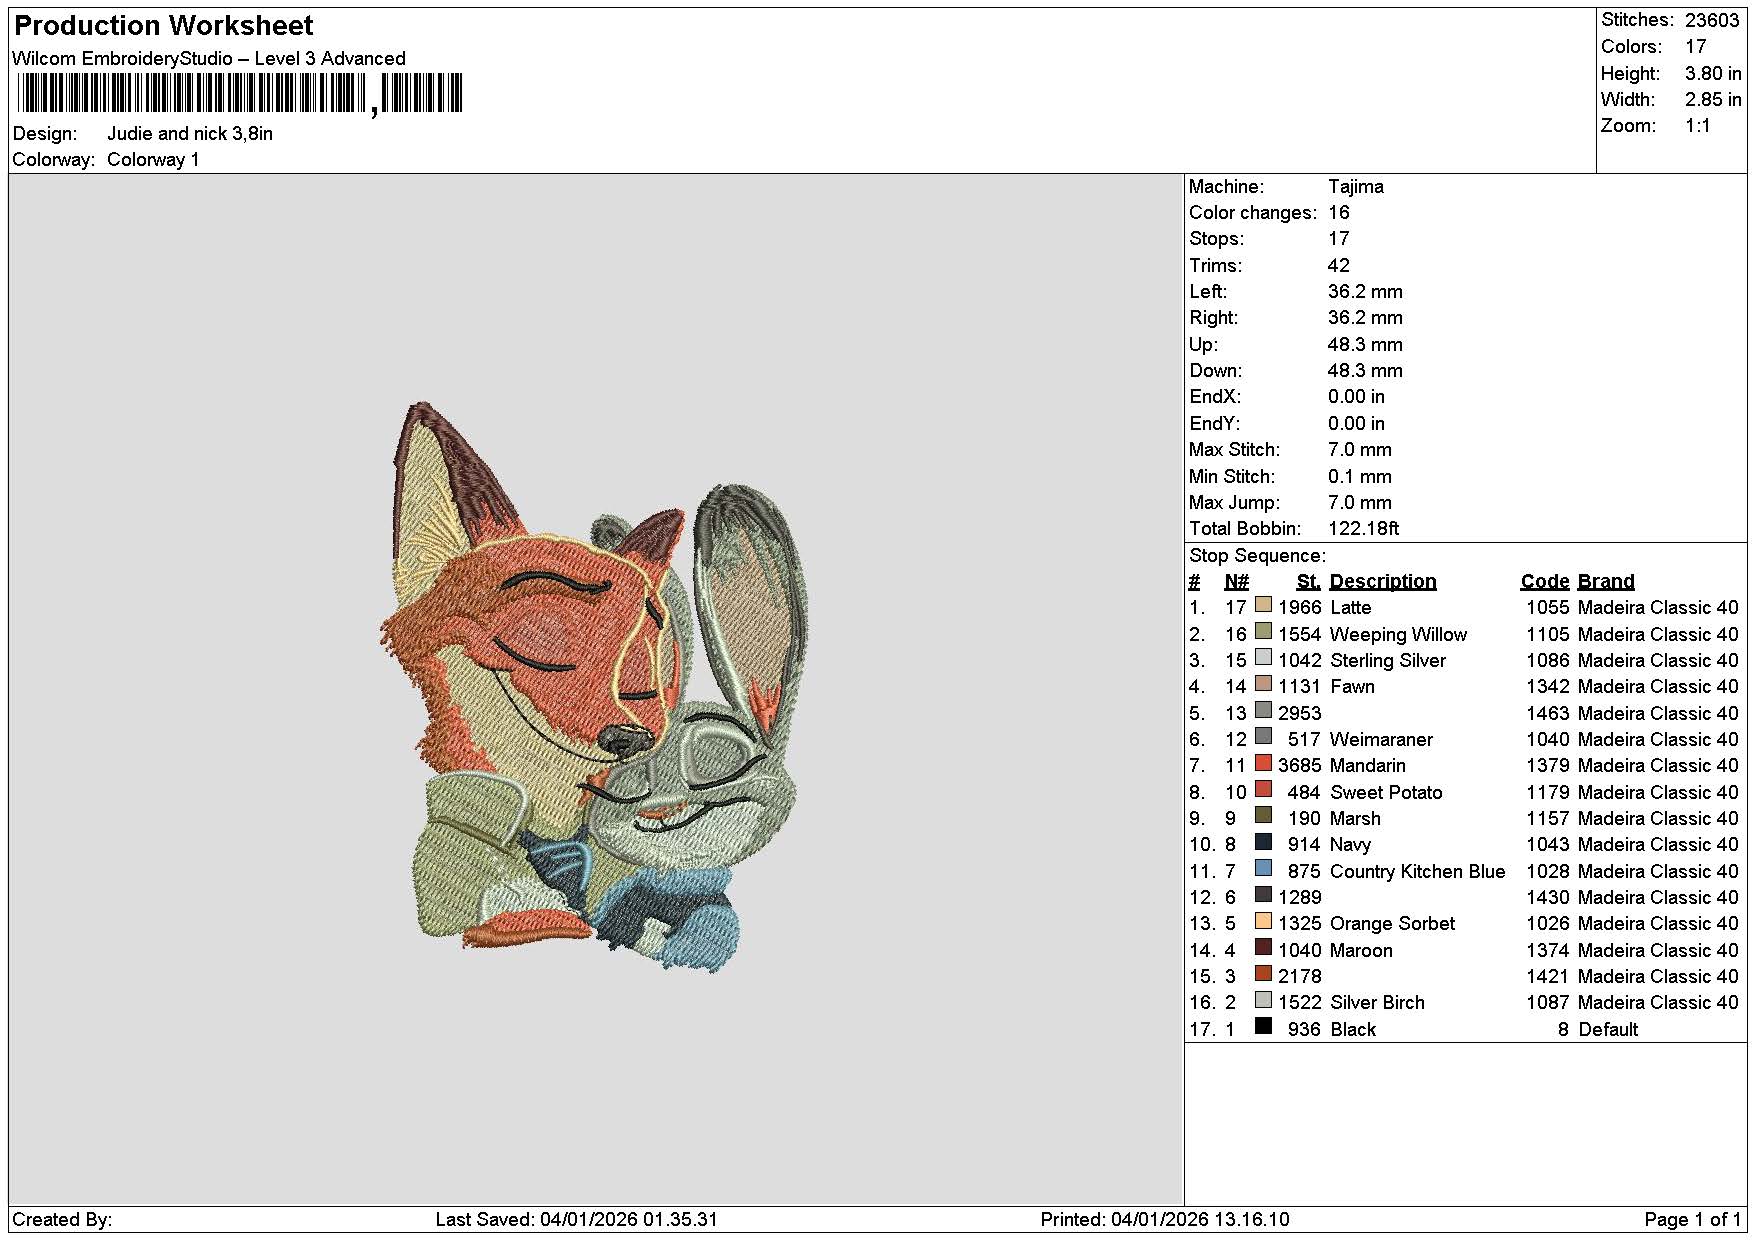This screenshot has width=1755, height=1240.
Task: Click the Weimaraner stitch count '517'
Action: (1304, 739)
